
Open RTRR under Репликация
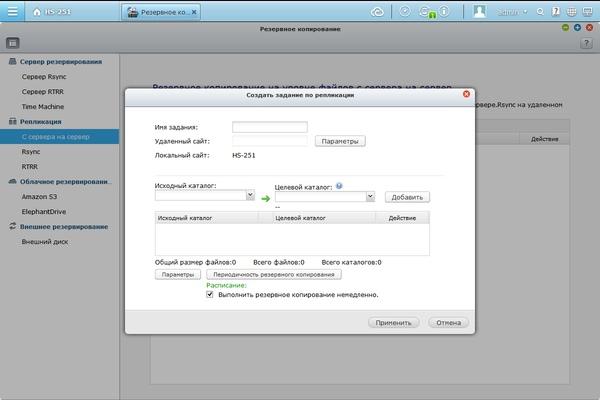(x=29, y=167)
